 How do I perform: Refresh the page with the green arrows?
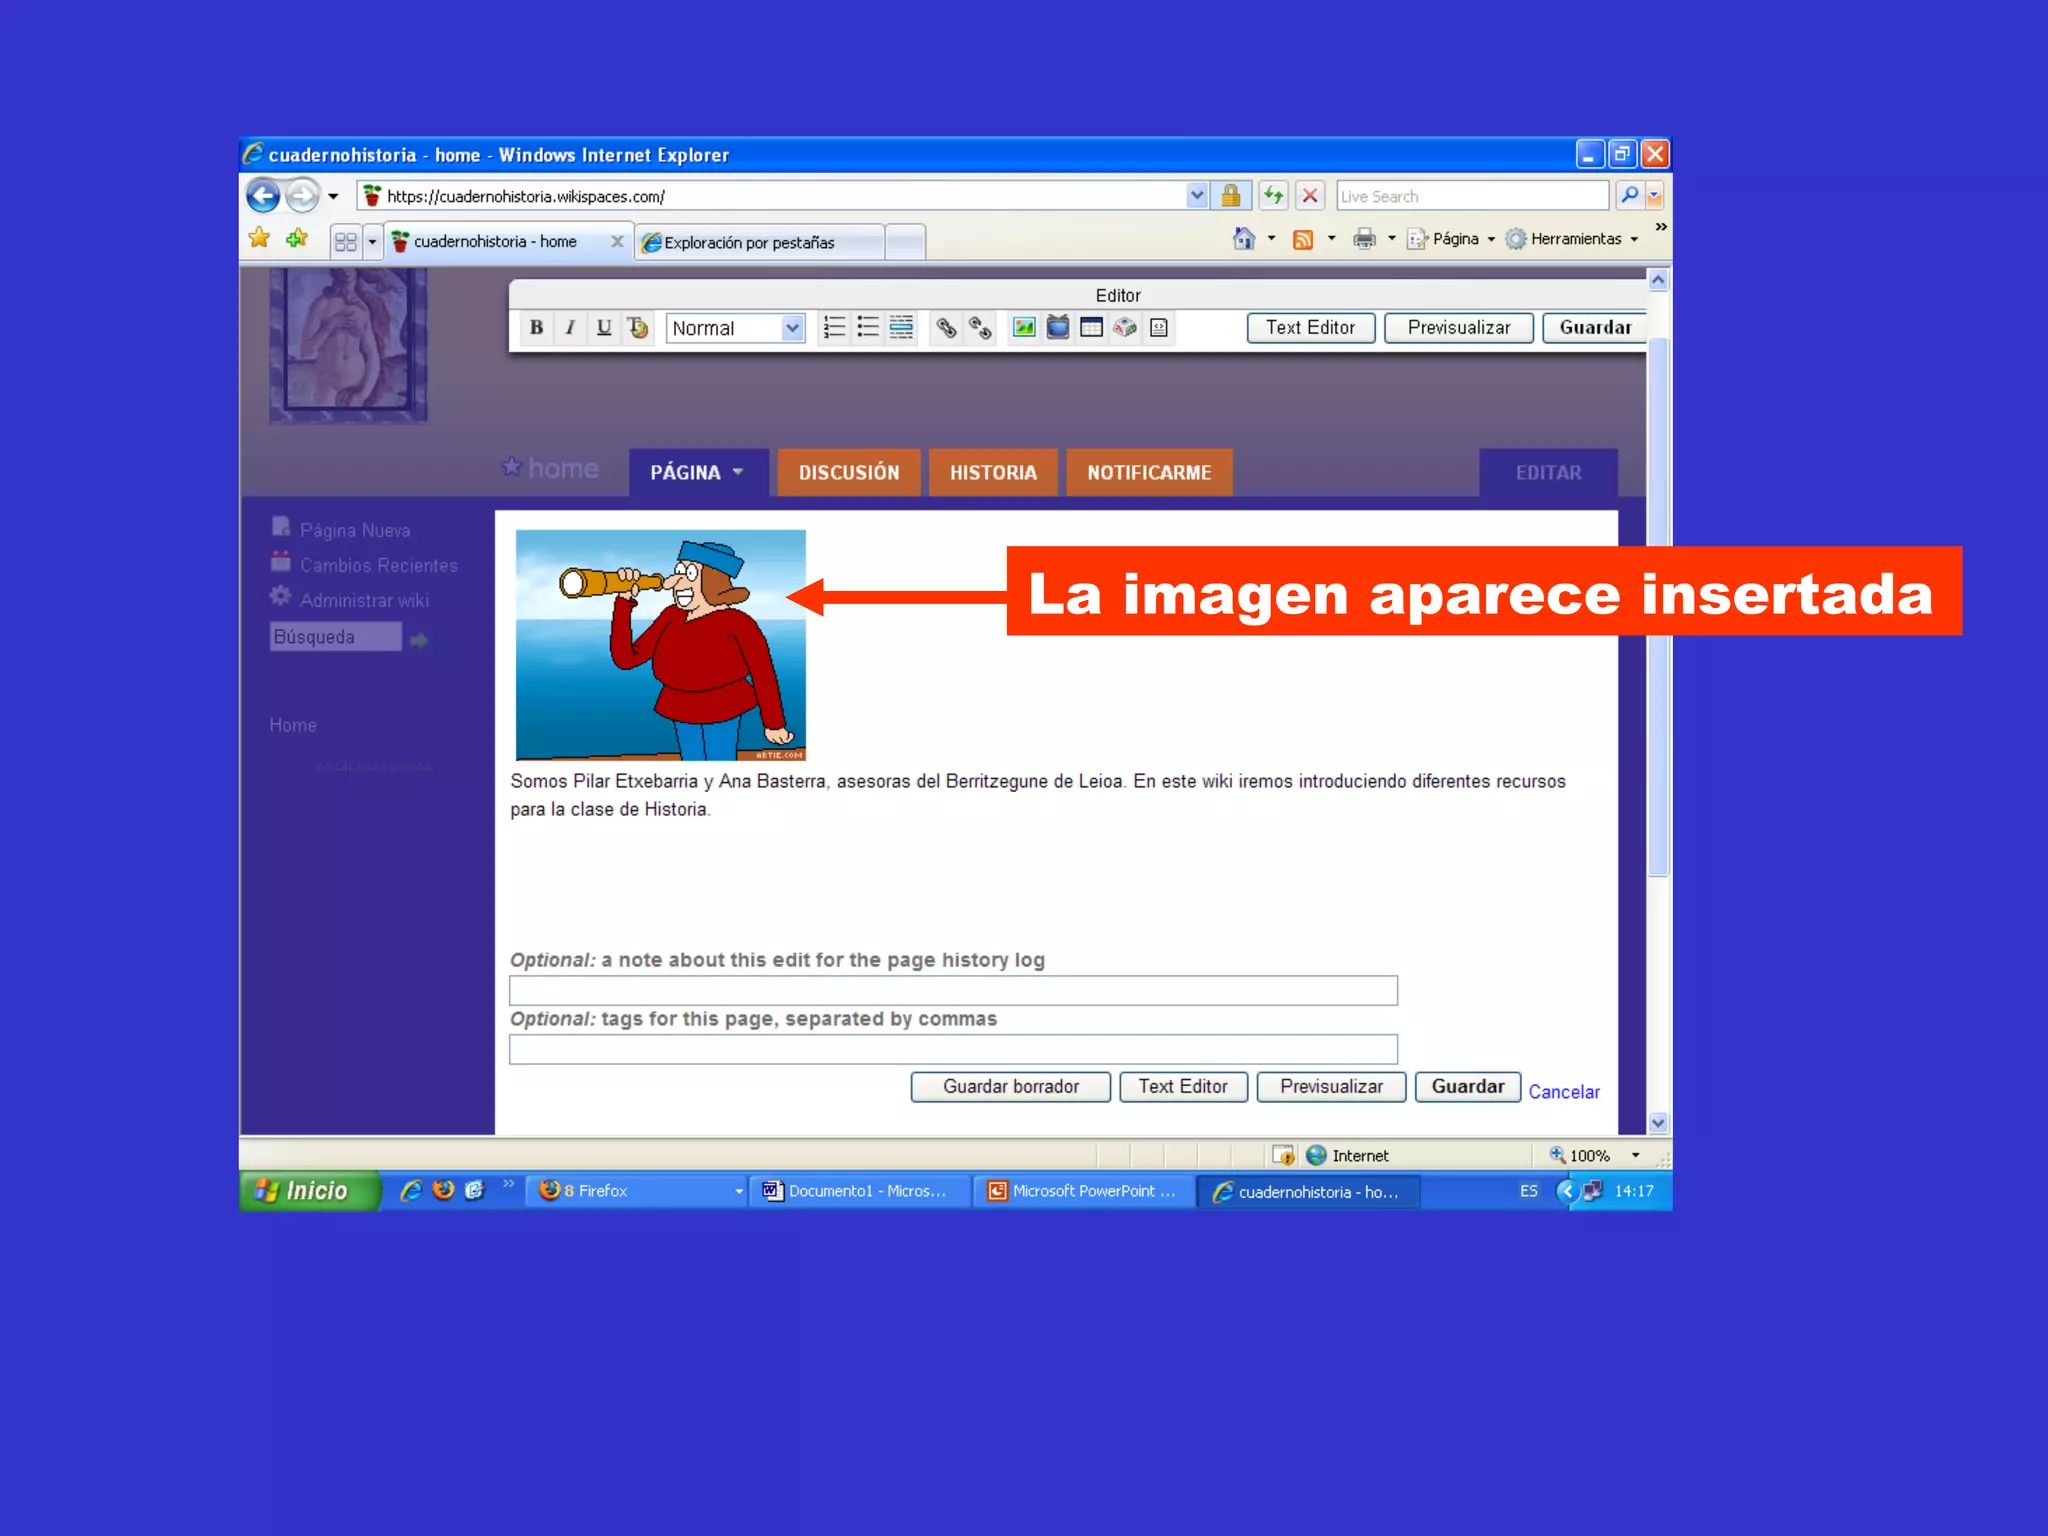pos(1273,195)
